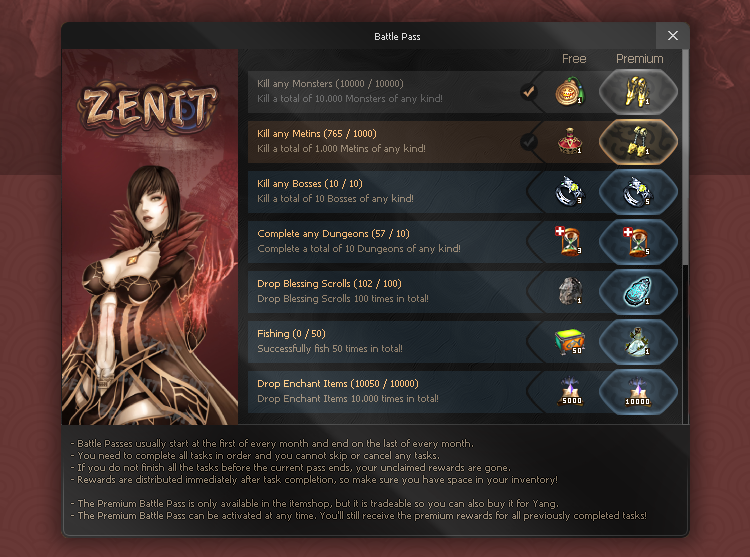
Task: Select the premium 10000 enchant reward icon
Action: point(638,392)
